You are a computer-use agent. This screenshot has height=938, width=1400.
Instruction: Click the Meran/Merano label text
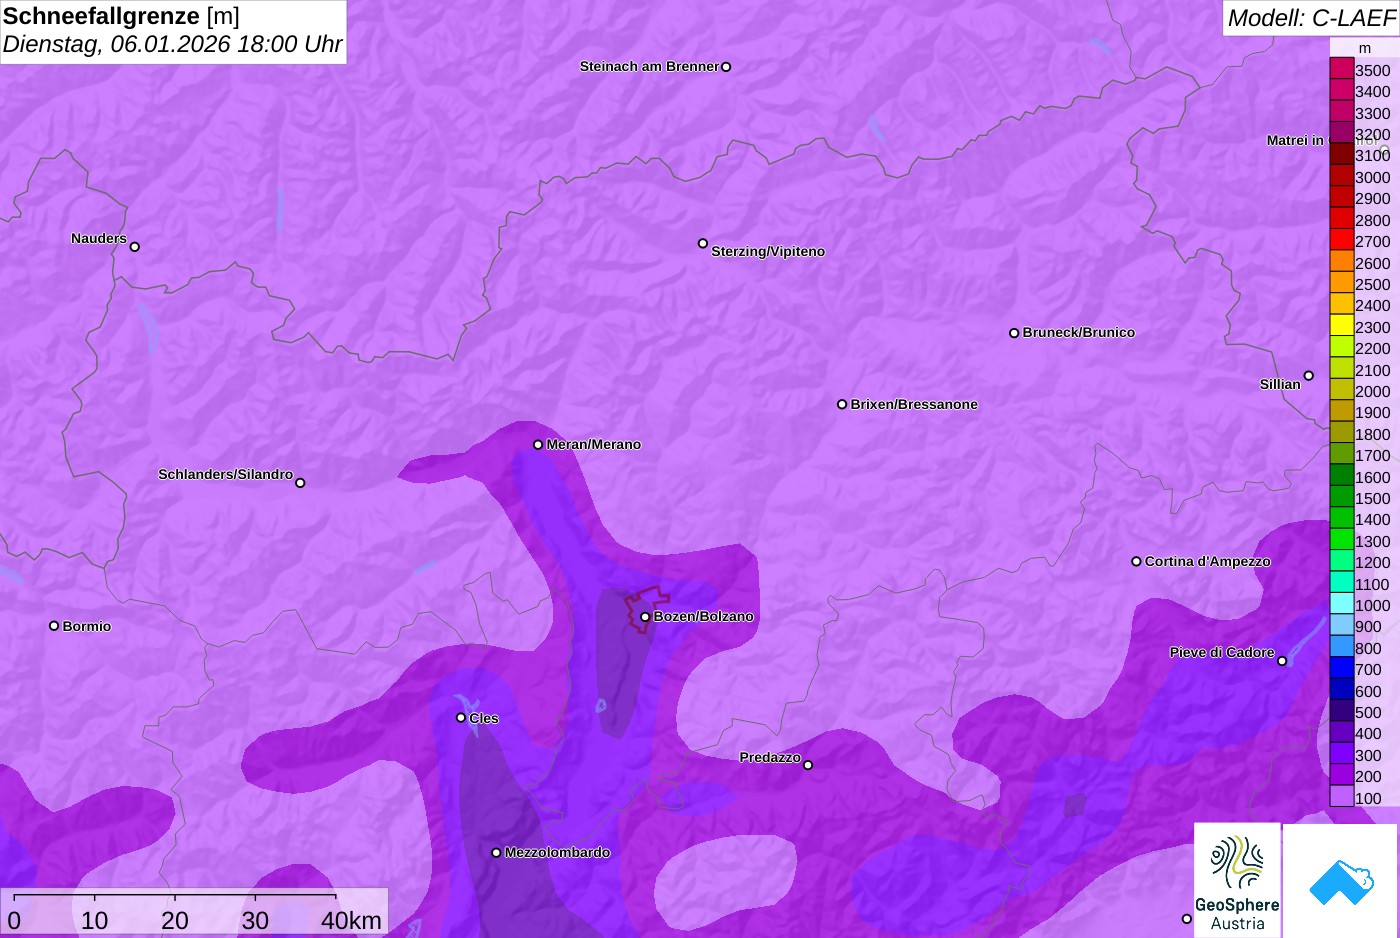[593, 444]
